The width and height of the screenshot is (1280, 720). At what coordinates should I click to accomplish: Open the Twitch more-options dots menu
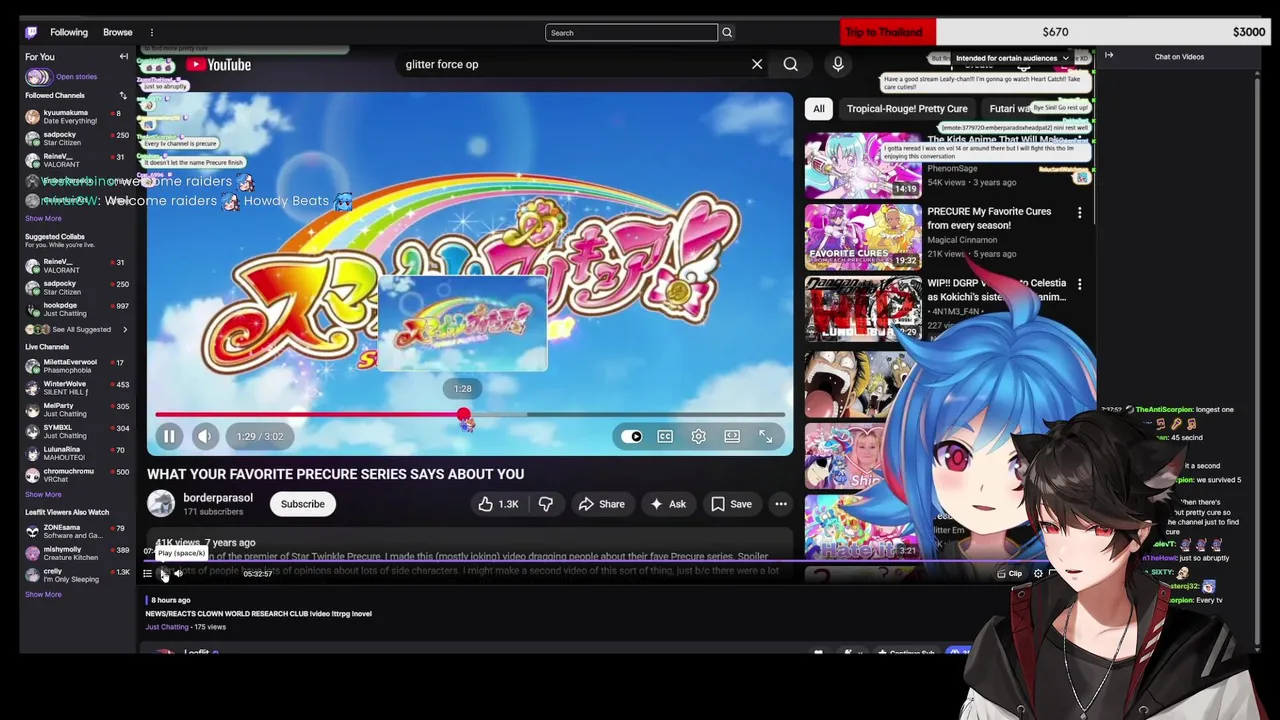[x=151, y=32]
